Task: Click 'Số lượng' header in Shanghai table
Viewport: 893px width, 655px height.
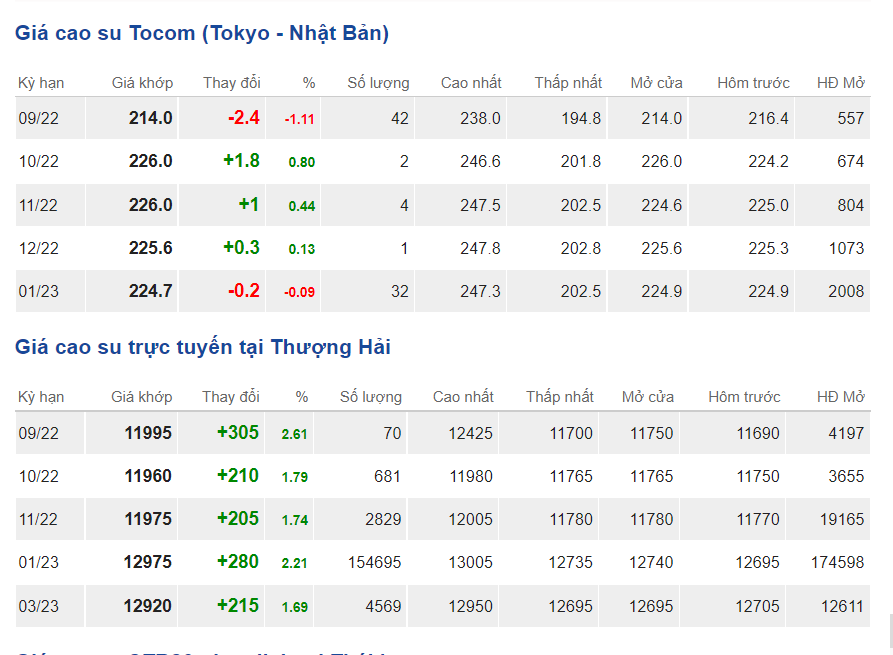Action: click(x=371, y=397)
